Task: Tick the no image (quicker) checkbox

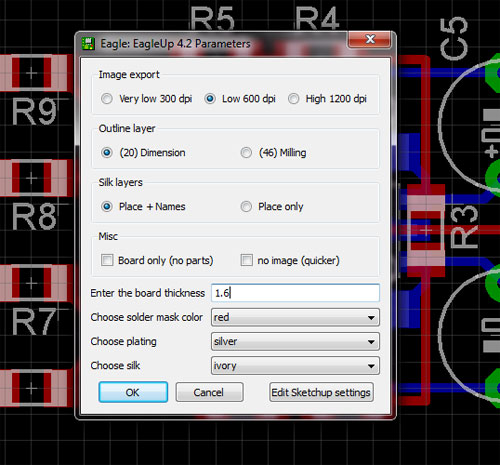Action: point(247,260)
